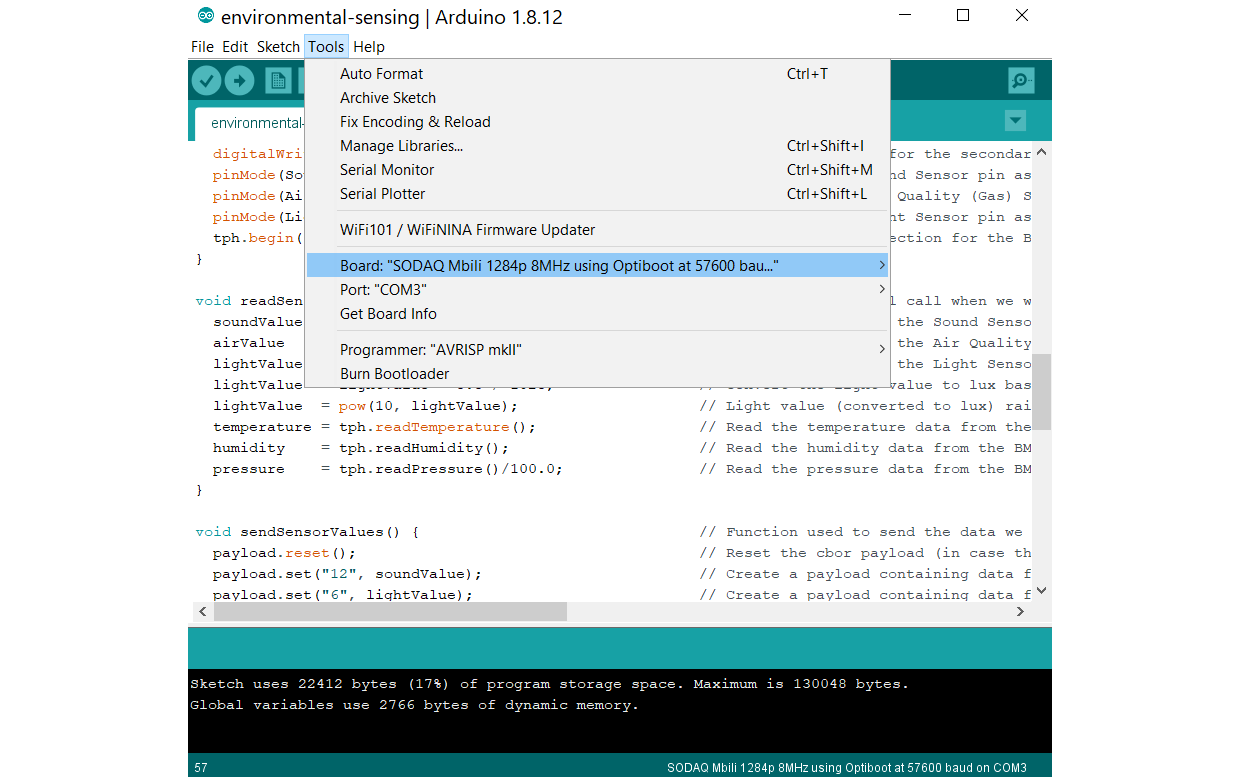This screenshot has height=780, width=1257.
Task: Open the File menu
Action: pyautogui.click(x=202, y=47)
